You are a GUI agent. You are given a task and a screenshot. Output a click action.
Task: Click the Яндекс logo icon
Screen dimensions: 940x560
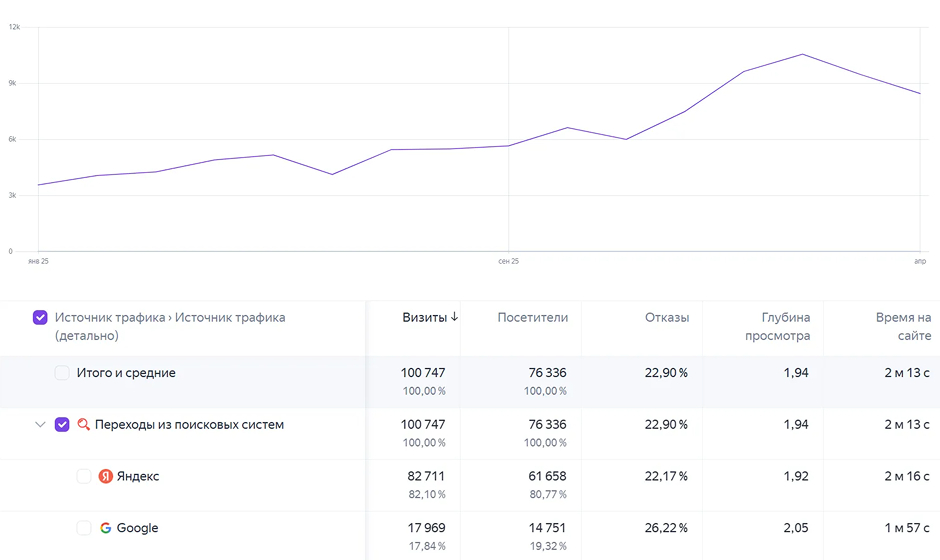(106, 476)
